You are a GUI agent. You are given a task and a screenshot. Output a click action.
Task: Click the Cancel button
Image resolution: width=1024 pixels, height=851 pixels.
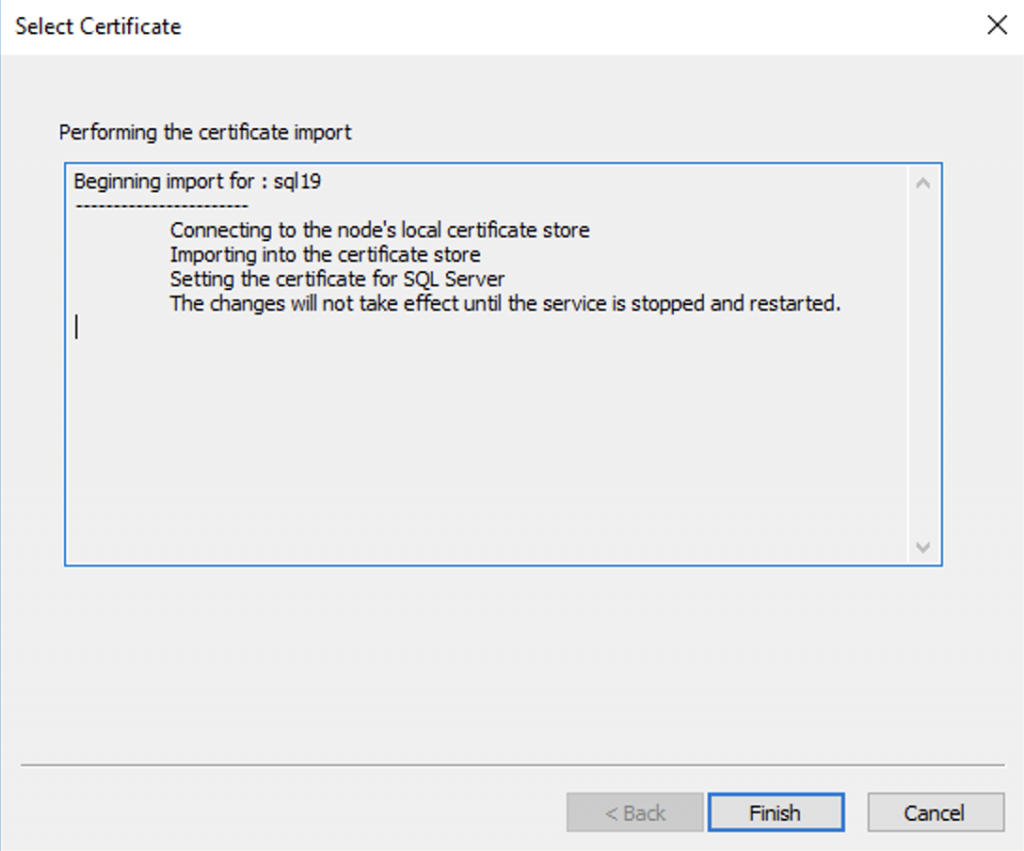click(935, 812)
